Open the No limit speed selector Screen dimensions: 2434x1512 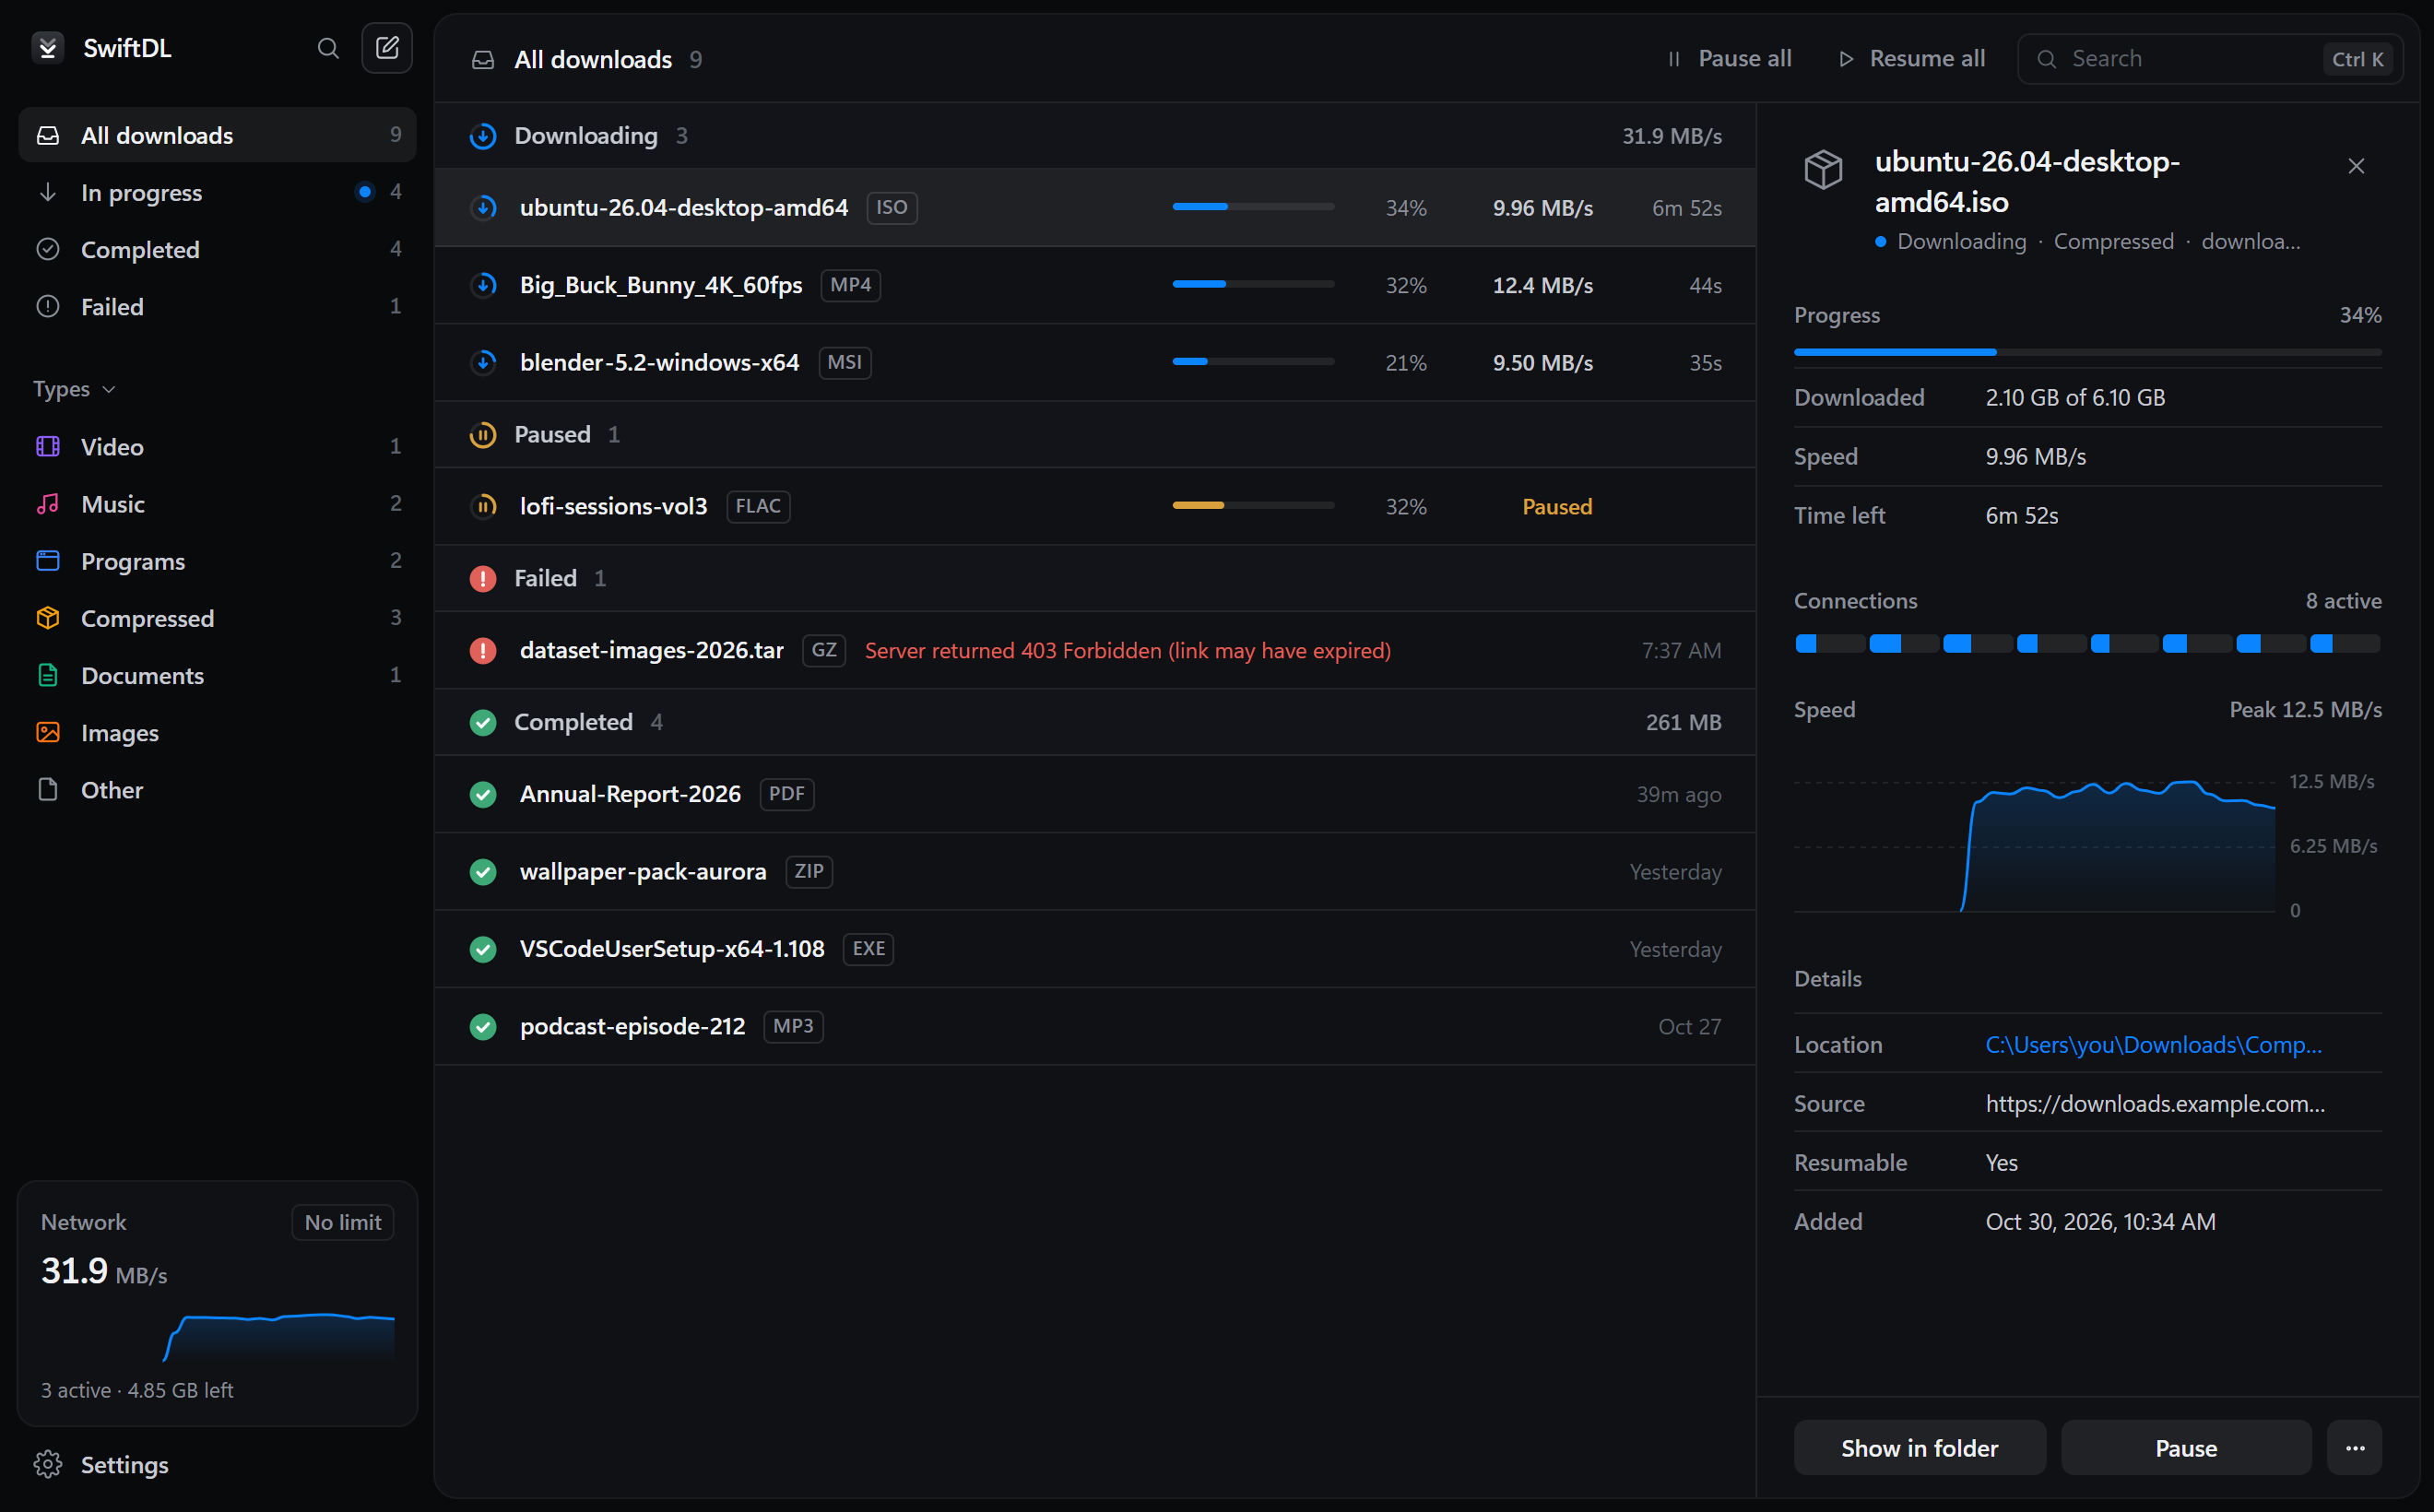pyautogui.click(x=343, y=1222)
